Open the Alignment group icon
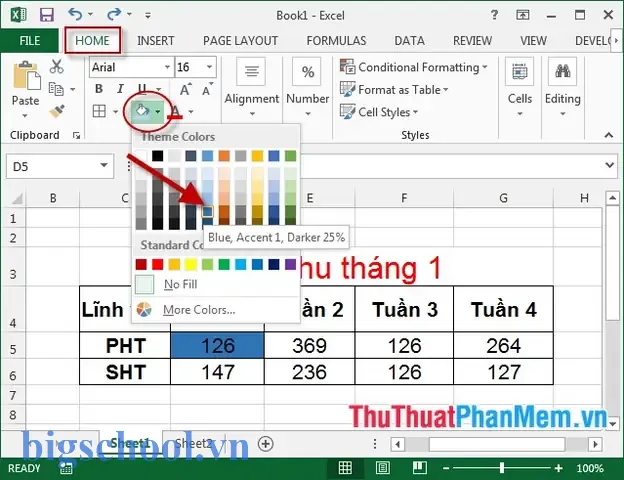Image resolution: width=624 pixels, height=480 pixels. click(251, 71)
